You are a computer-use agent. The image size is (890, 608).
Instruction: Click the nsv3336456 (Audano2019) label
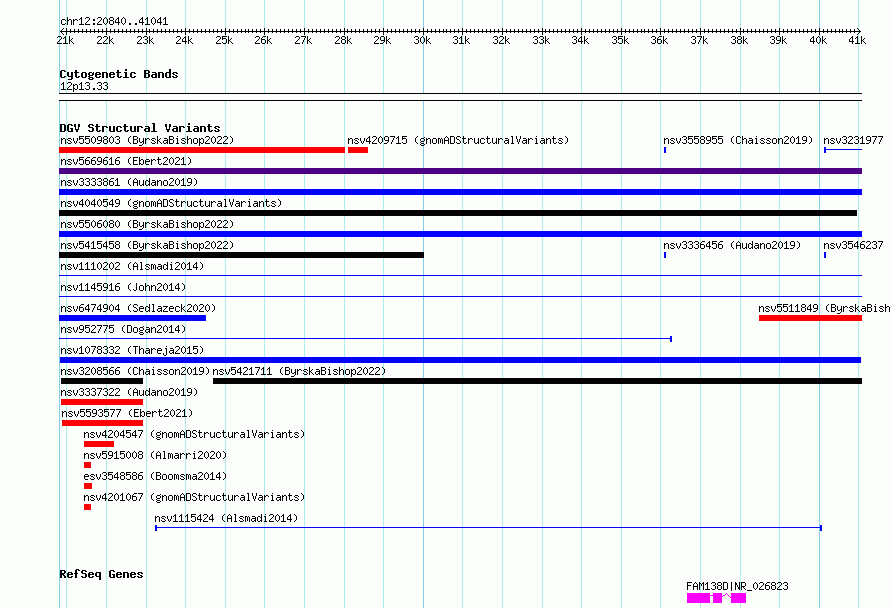732,245
